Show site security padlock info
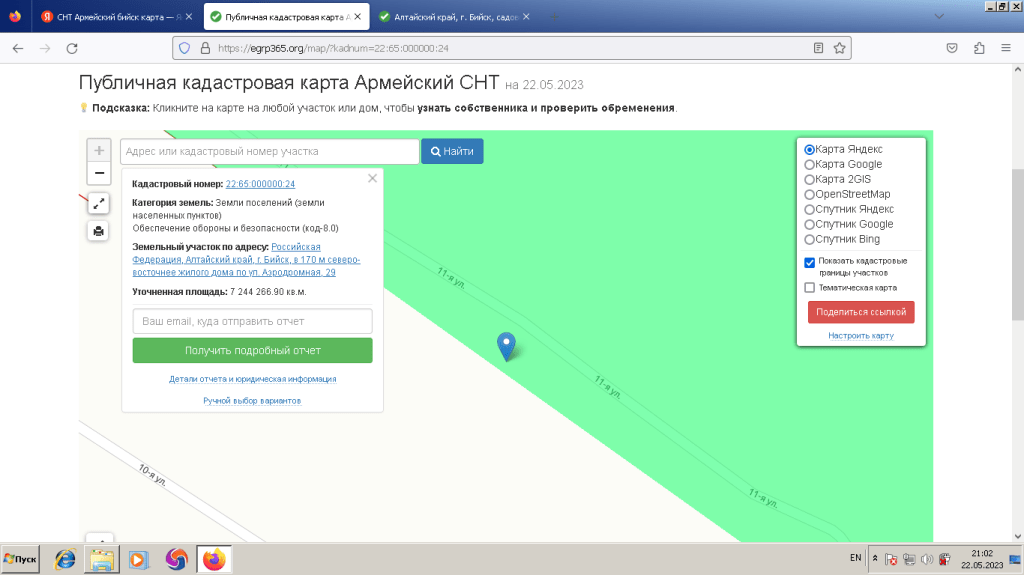Viewport: 1024px width, 575px height. (205, 48)
